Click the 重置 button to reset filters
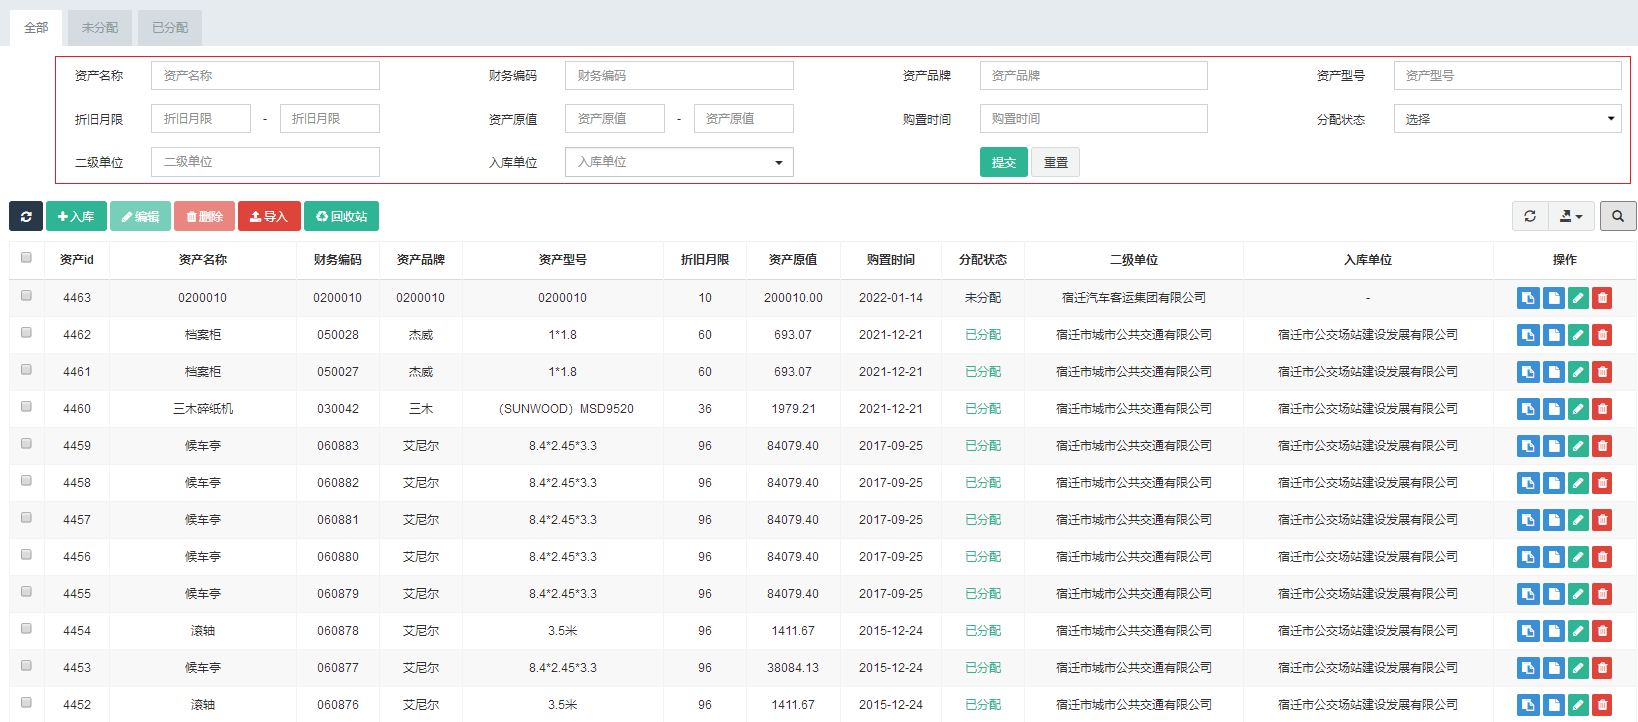 pos(1055,163)
